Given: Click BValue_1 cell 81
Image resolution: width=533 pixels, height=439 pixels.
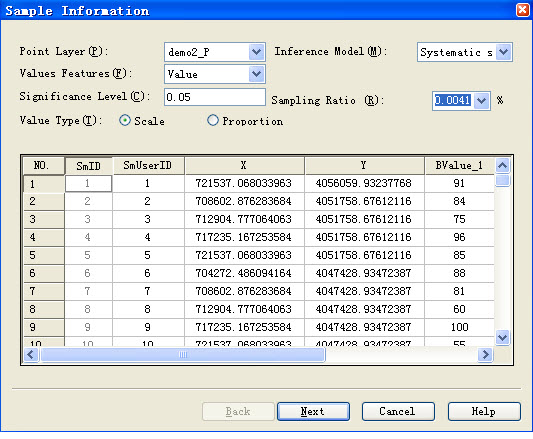Looking at the screenshot, I should pyautogui.click(x=460, y=291).
